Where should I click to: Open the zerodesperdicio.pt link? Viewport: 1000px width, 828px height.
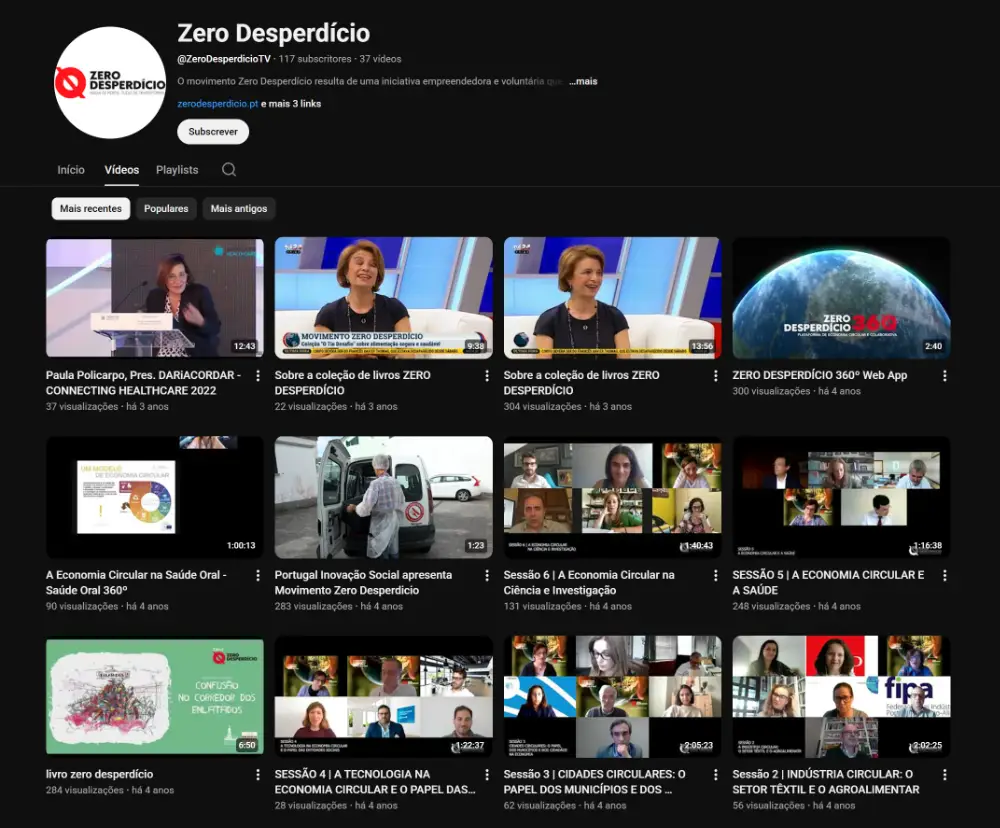click(x=217, y=104)
